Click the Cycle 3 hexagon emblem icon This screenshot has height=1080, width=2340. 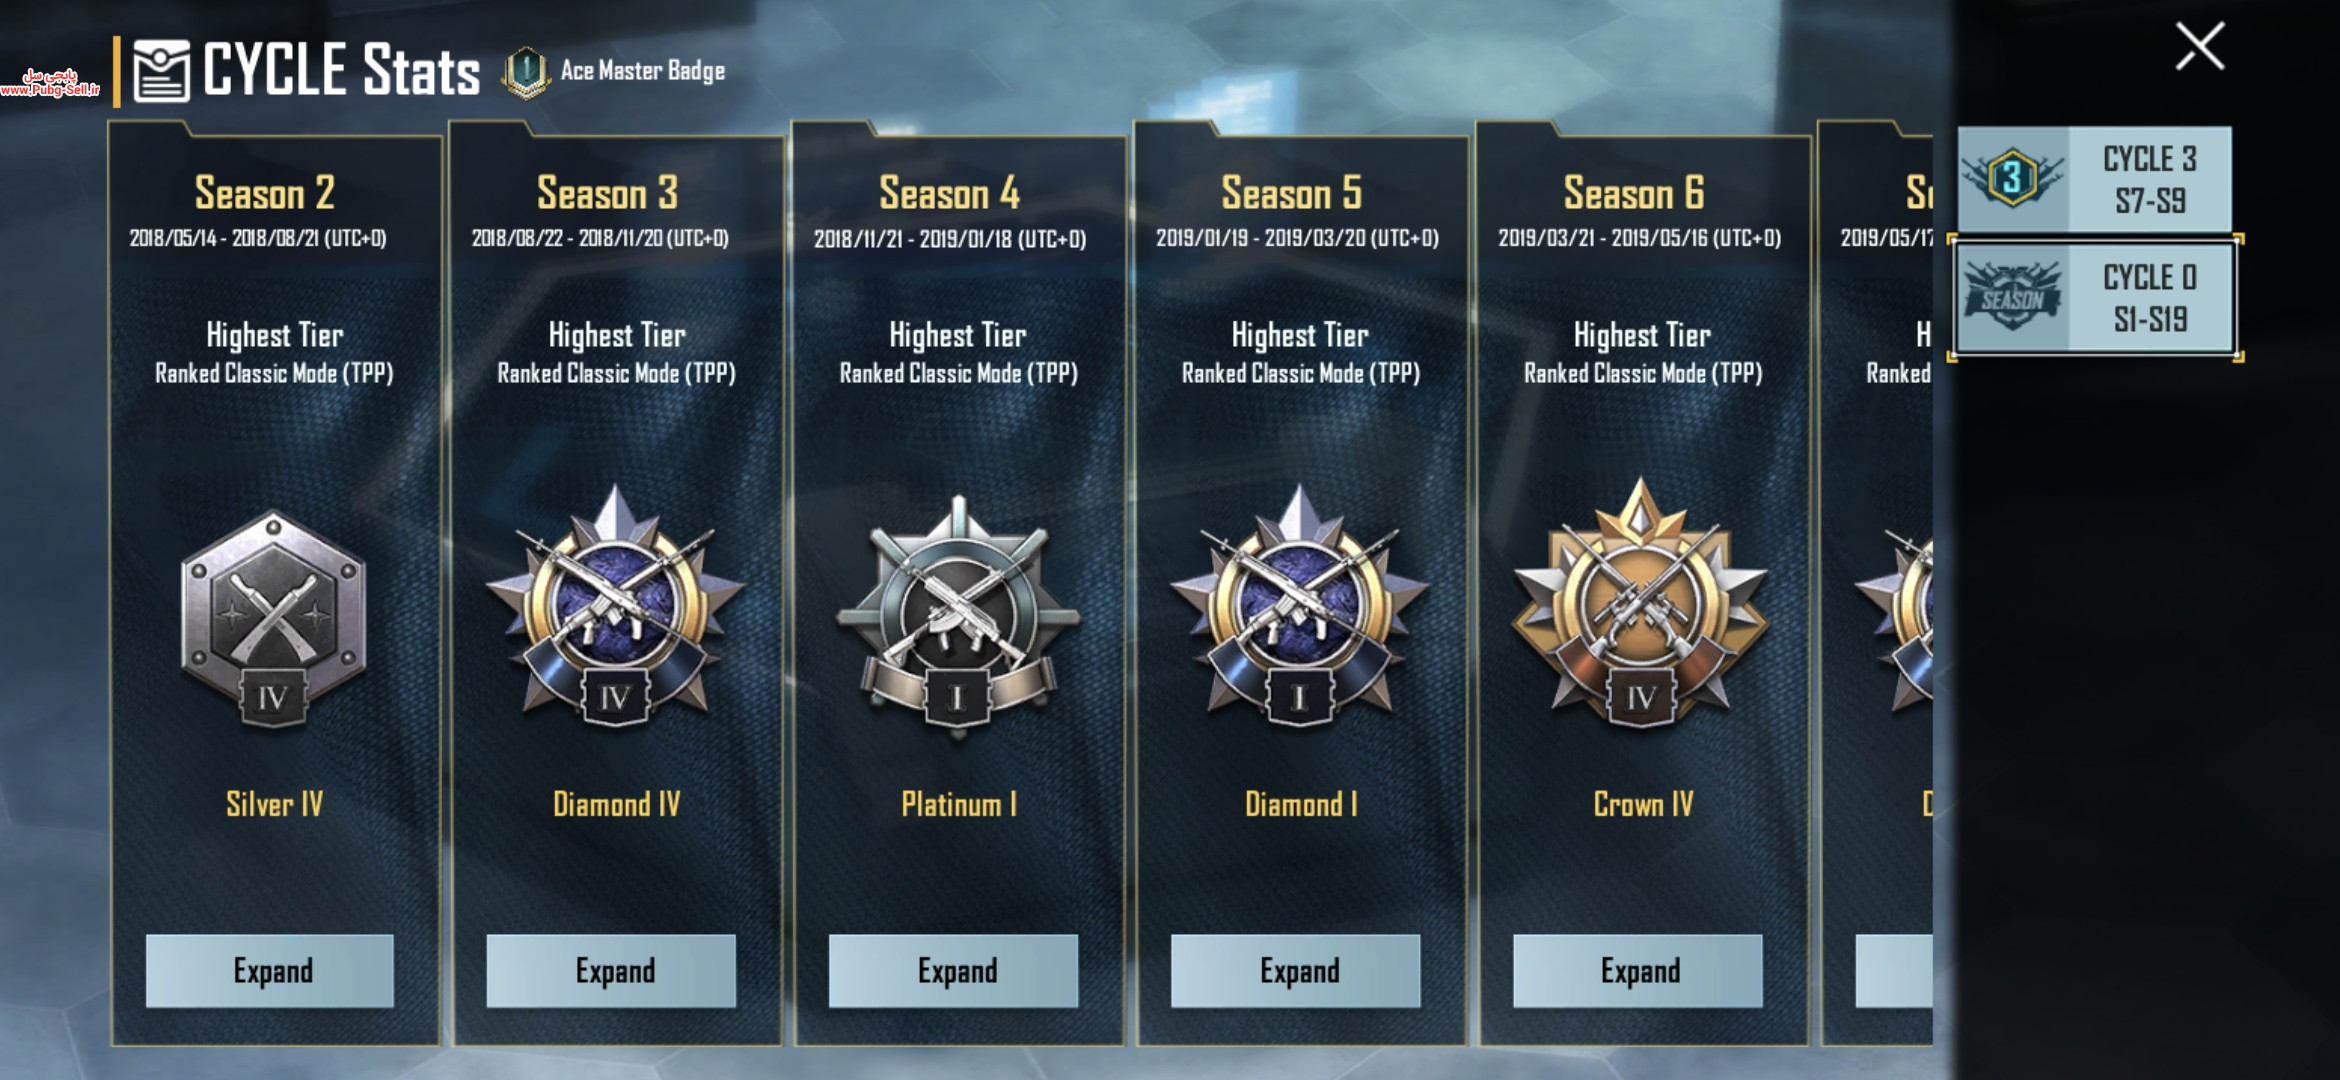click(2012, 179)
